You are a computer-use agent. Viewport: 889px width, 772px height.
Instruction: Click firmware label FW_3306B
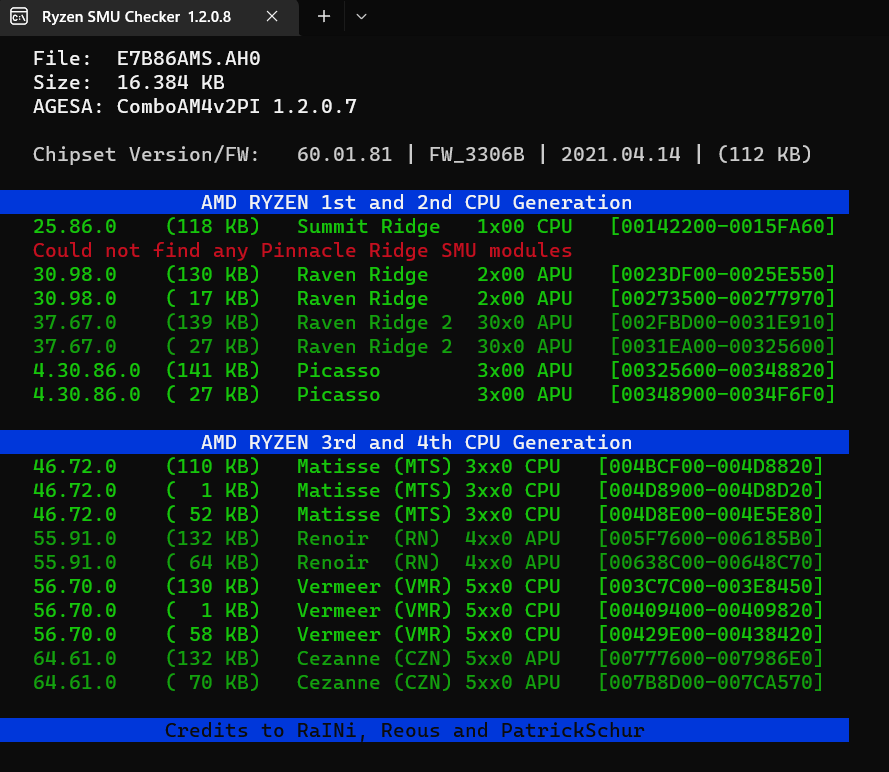click(x=476, y=154)
